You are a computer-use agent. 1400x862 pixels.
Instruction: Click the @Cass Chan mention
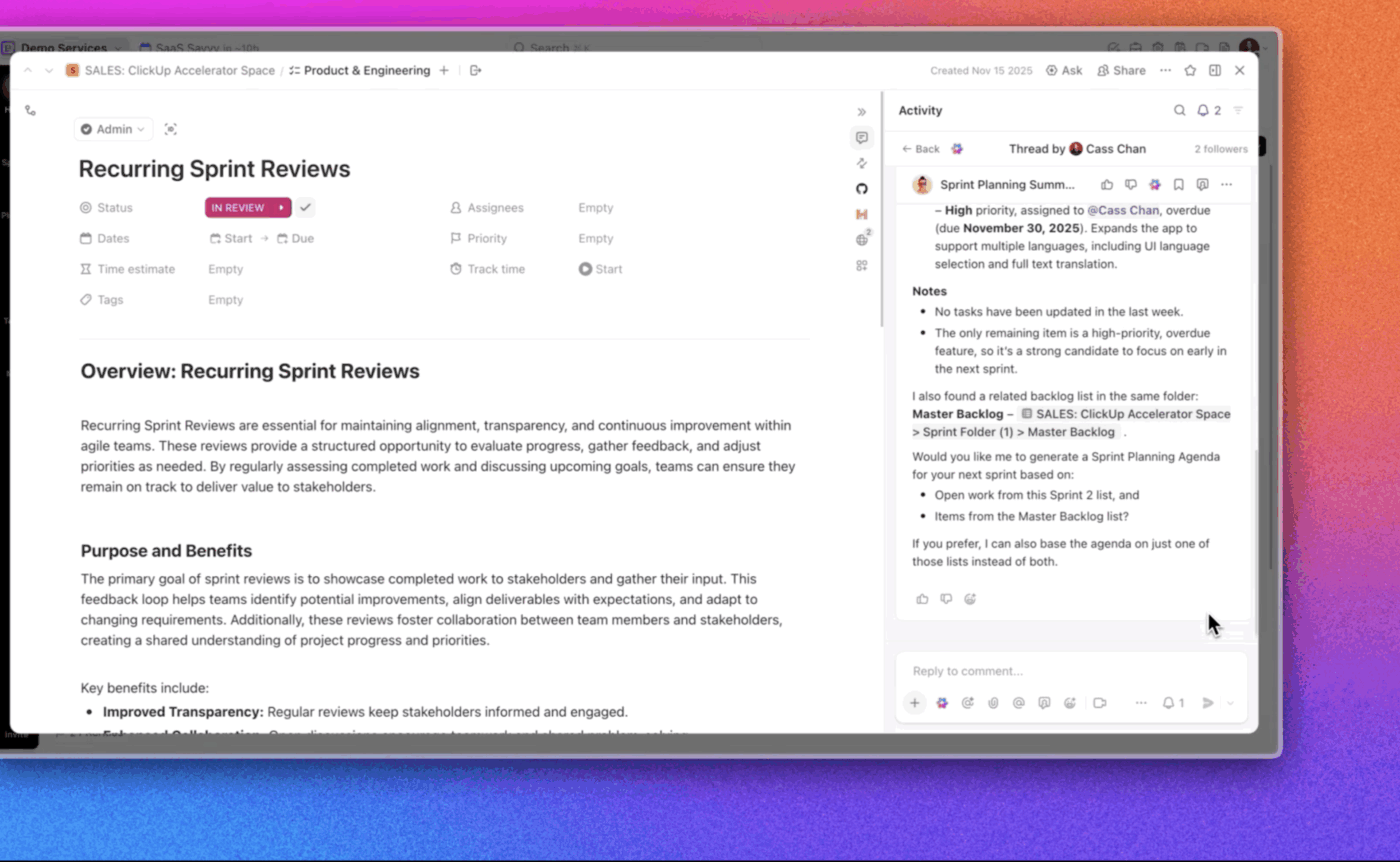[1123, 211]
